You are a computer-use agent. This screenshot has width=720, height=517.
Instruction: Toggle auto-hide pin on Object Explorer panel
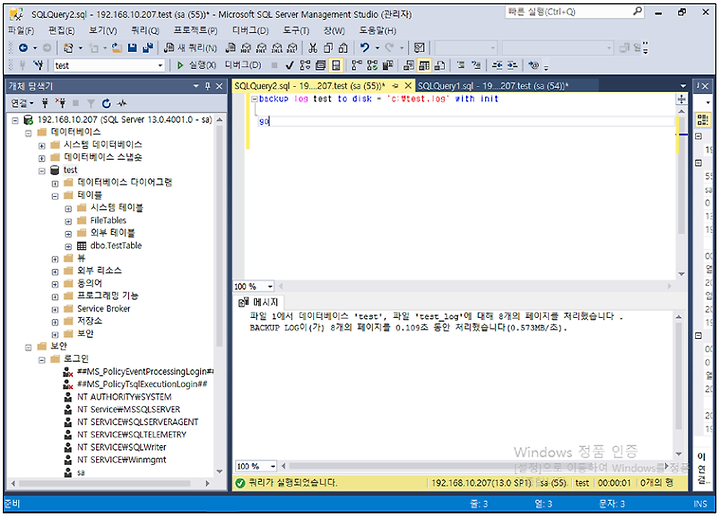(208, 86)
